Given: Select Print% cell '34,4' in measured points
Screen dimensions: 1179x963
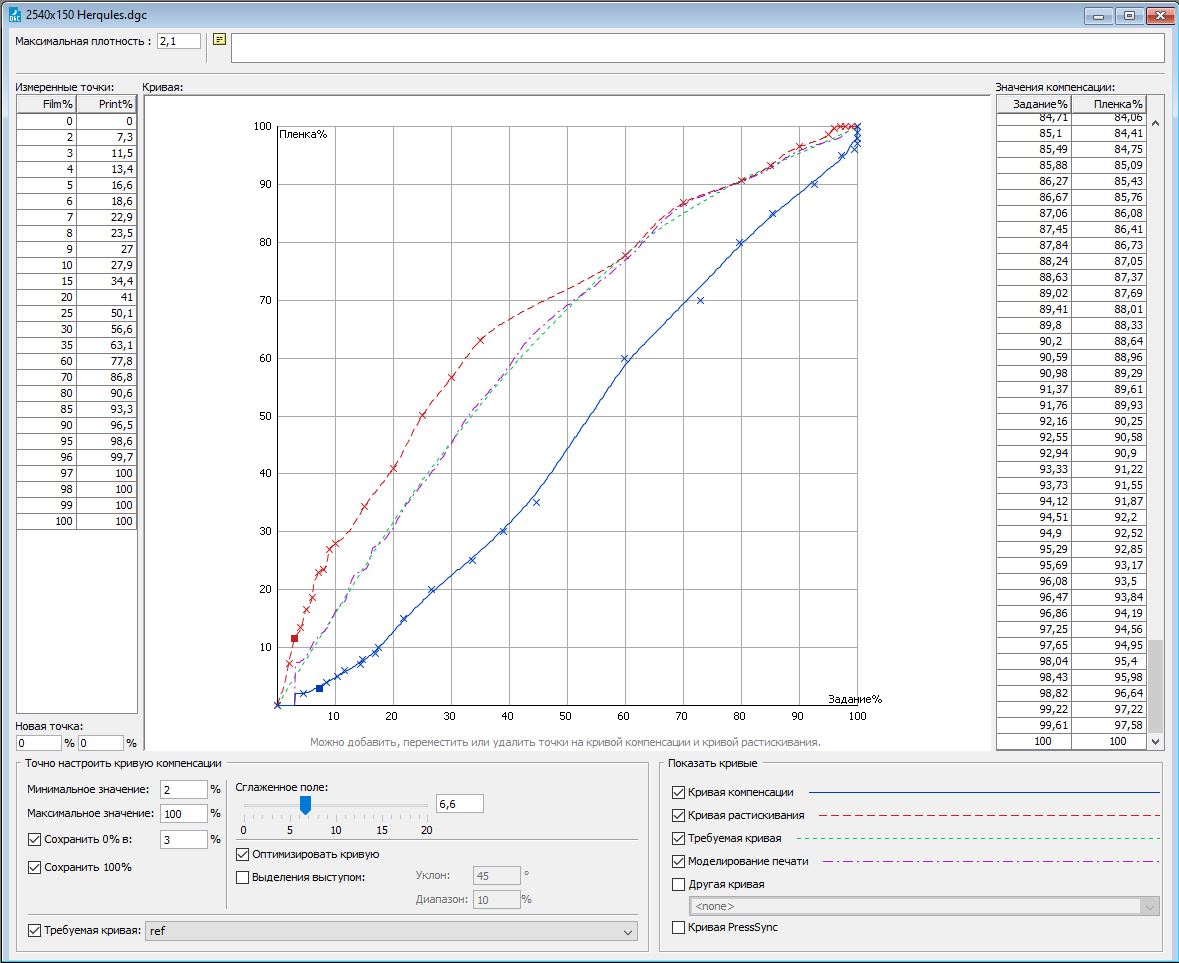Looking at the screenshot, I should pos(107,281).
